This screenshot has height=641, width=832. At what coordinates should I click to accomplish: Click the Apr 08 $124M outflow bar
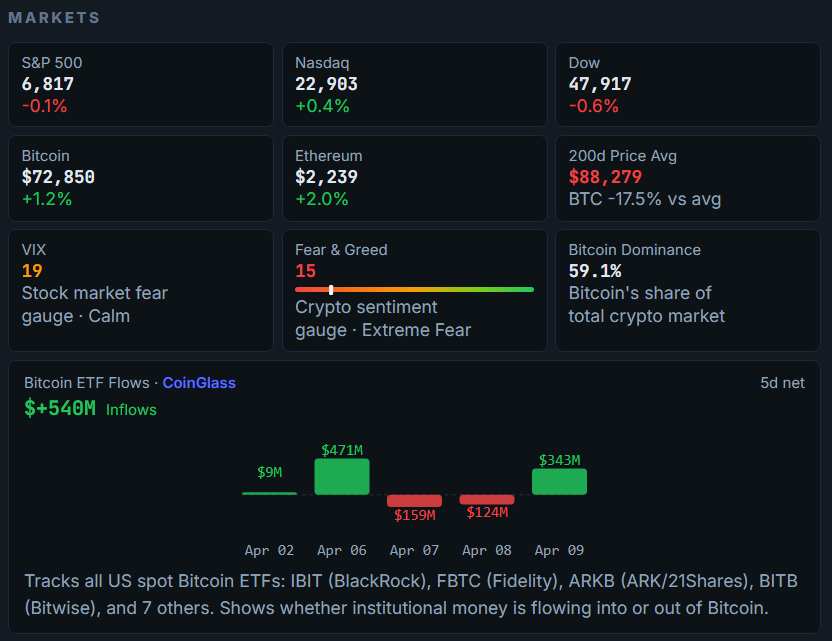coord(487,500)
